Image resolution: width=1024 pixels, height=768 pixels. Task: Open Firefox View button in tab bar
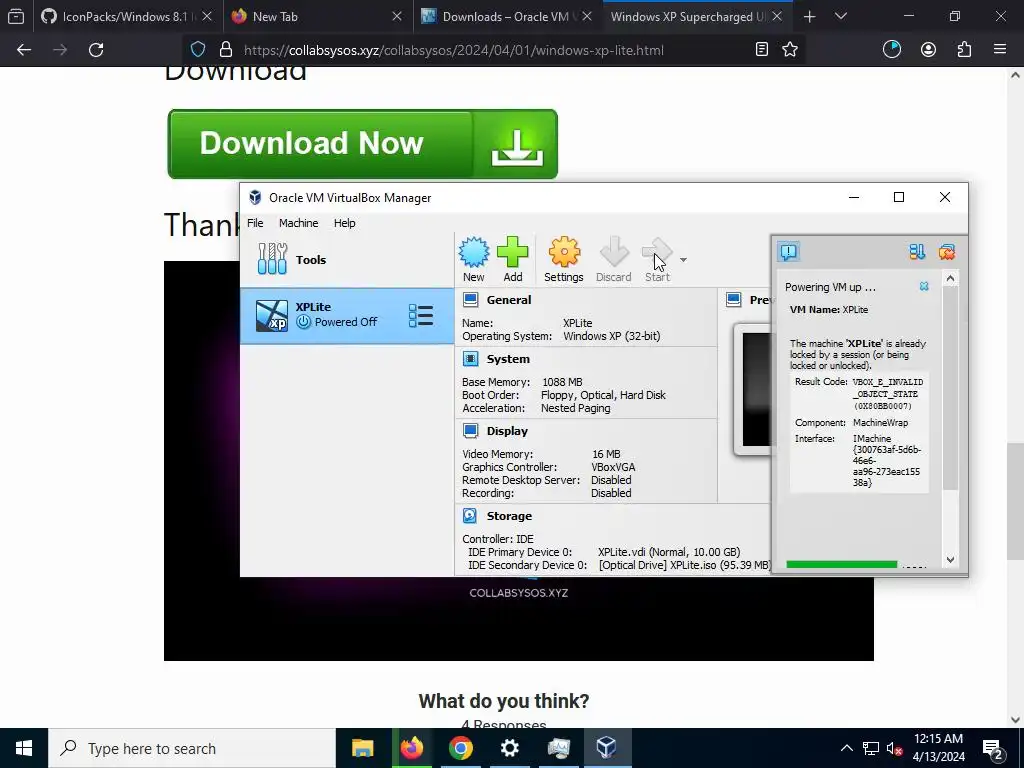tap(16, 16)
